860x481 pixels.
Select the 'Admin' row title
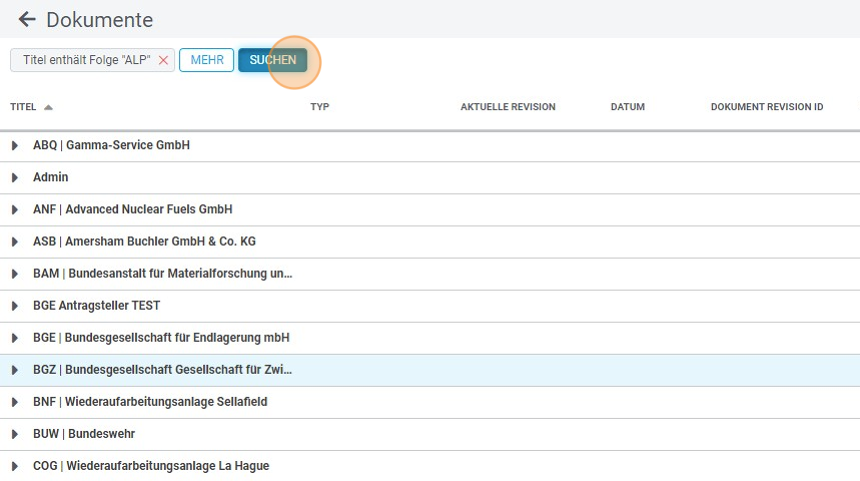50,177
